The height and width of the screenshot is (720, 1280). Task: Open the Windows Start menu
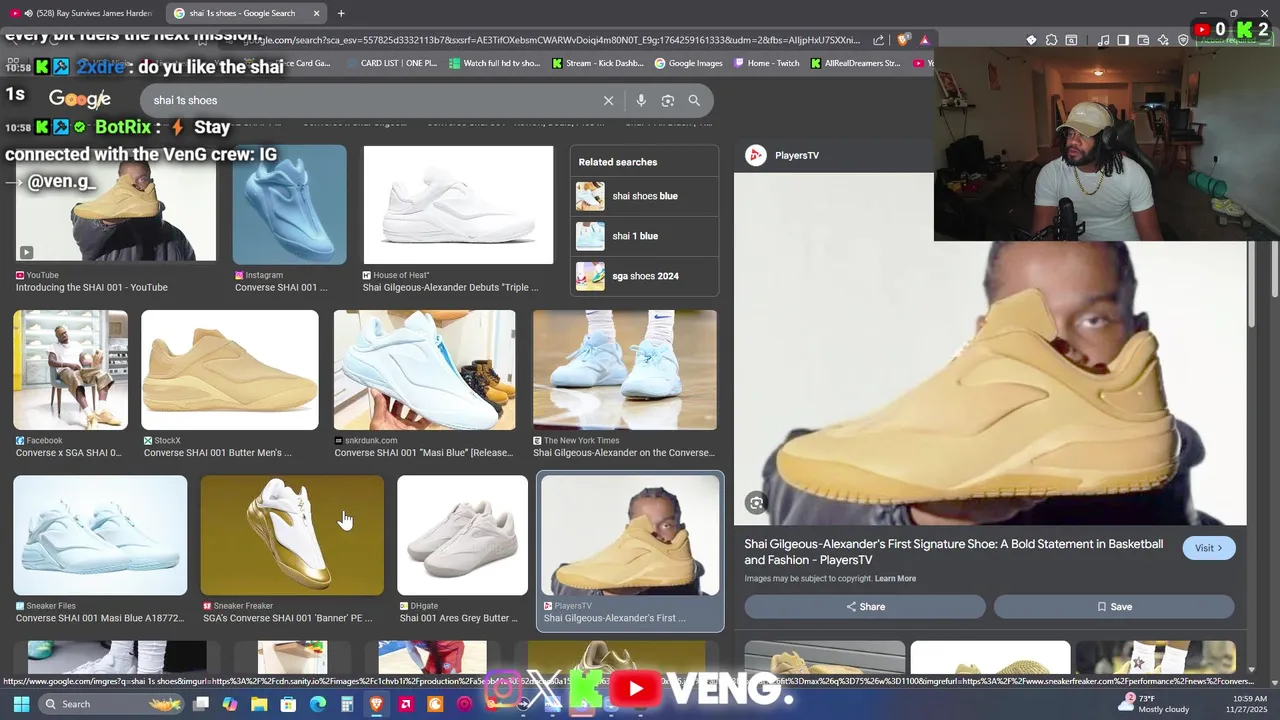point(21,704)
